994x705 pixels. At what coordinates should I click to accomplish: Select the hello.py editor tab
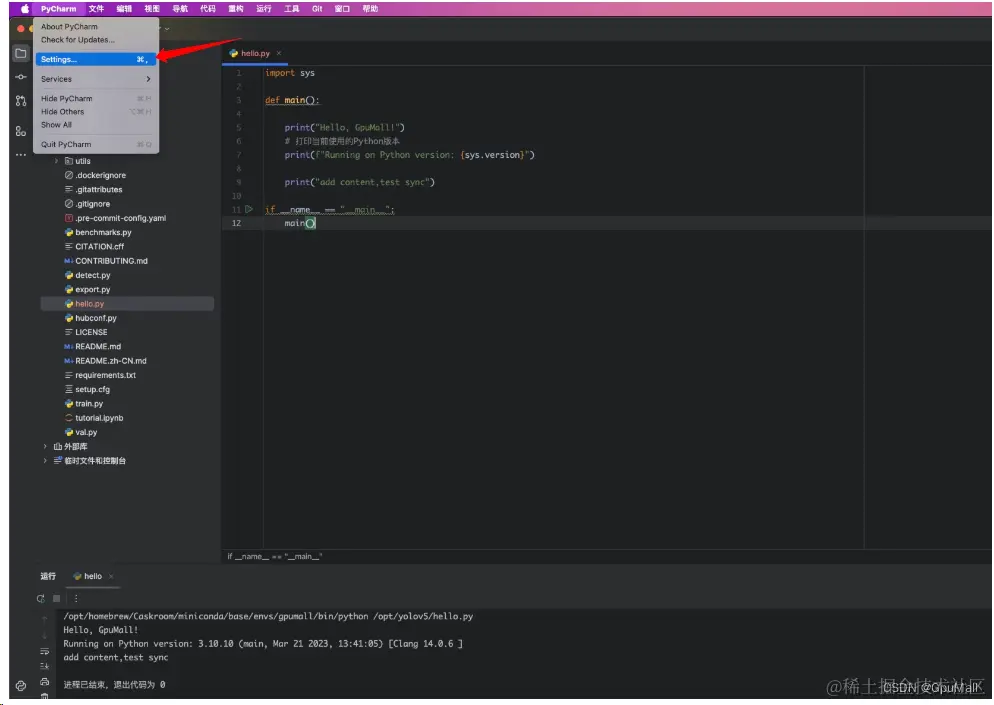point(255,53)
